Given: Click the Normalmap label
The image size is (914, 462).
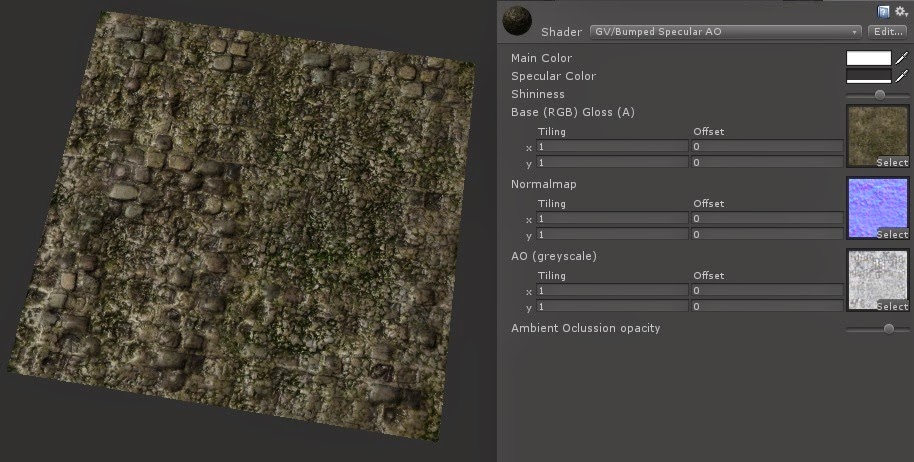Looking at the screenshot, I should (543, 184).
